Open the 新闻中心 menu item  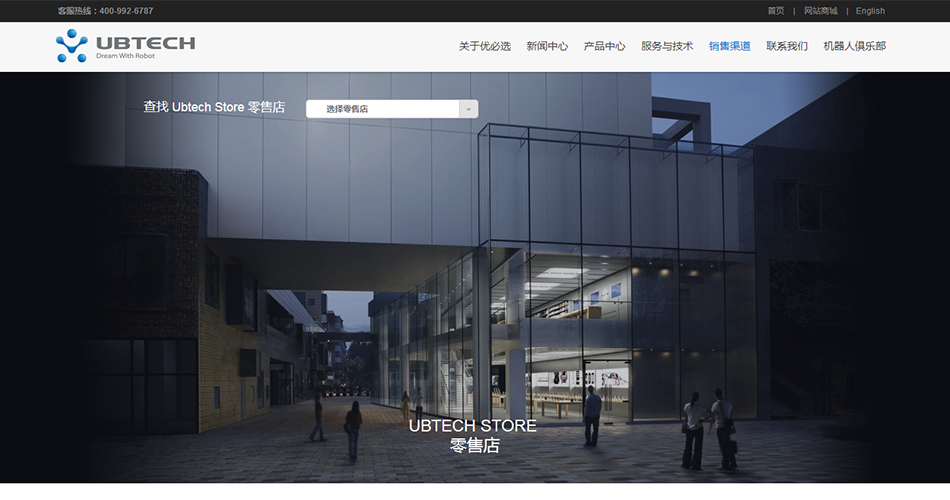coord(547,46)
